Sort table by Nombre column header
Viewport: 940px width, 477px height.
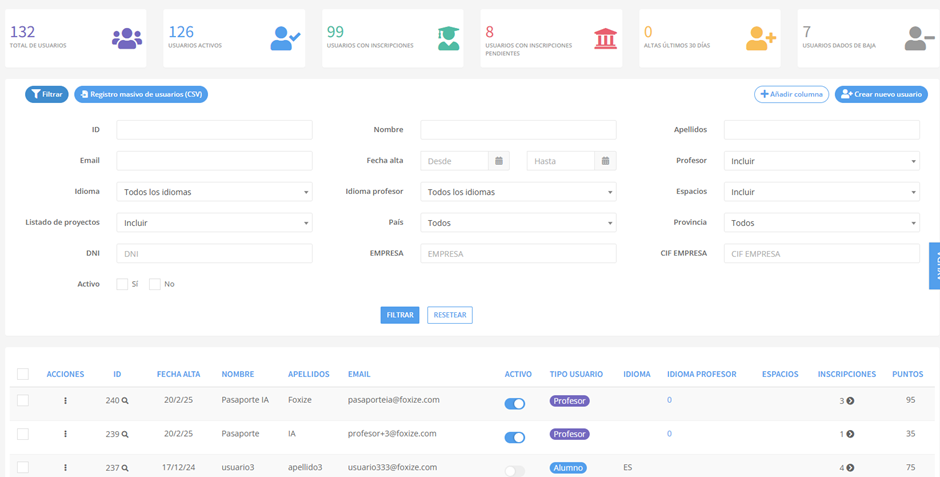click(238, 374)
